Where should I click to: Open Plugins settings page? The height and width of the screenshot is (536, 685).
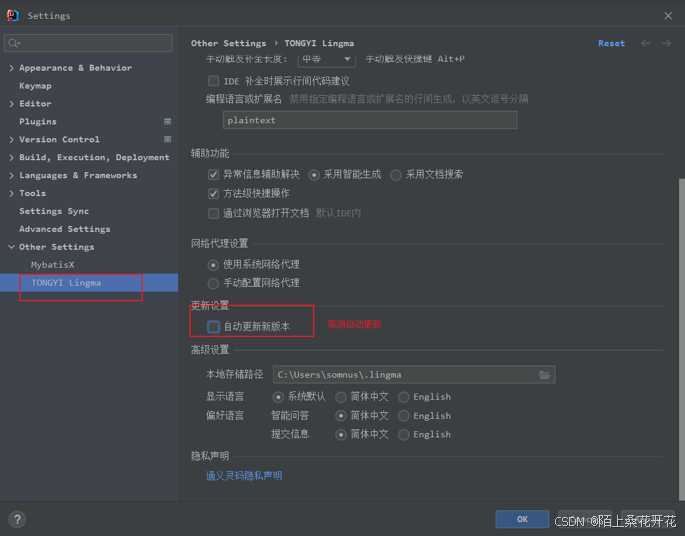pos(38,121)
